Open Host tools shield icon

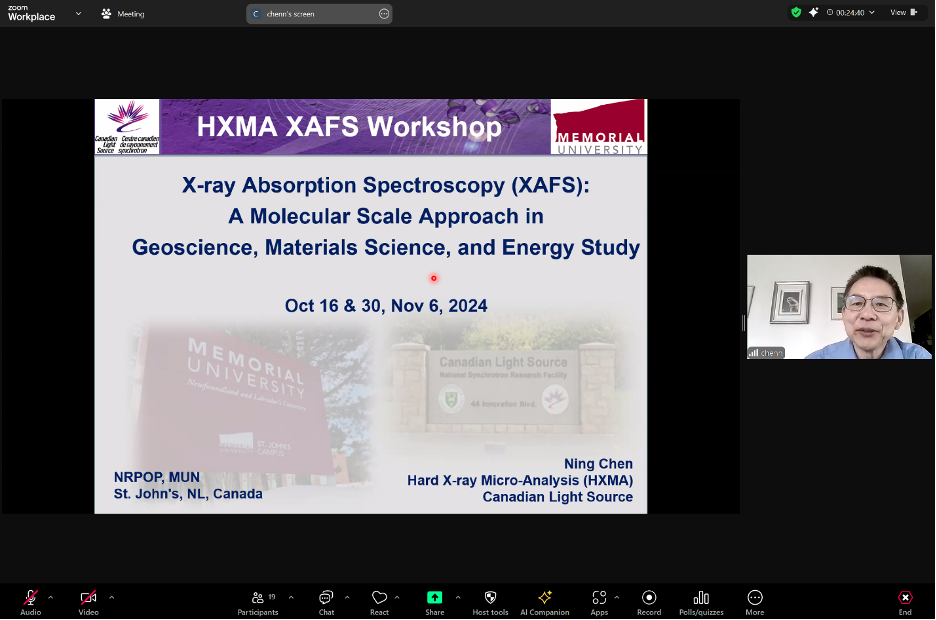490,598
